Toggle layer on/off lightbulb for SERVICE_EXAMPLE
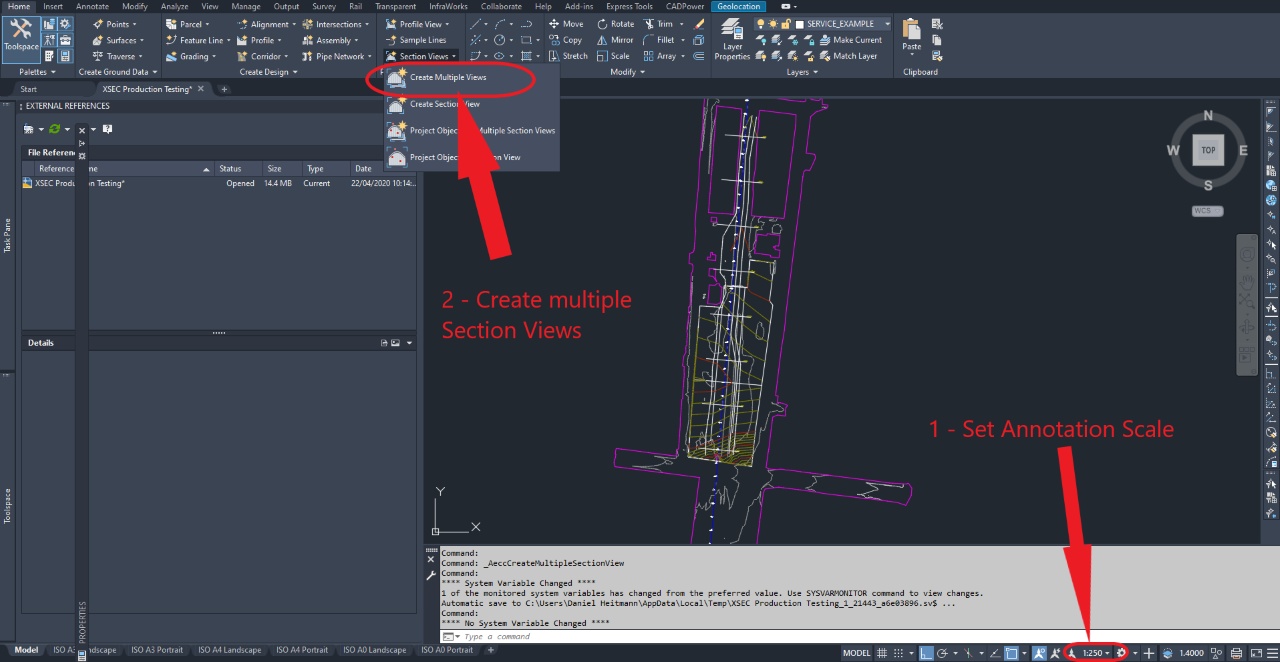The image size is (1280, 662). point(760,24)
